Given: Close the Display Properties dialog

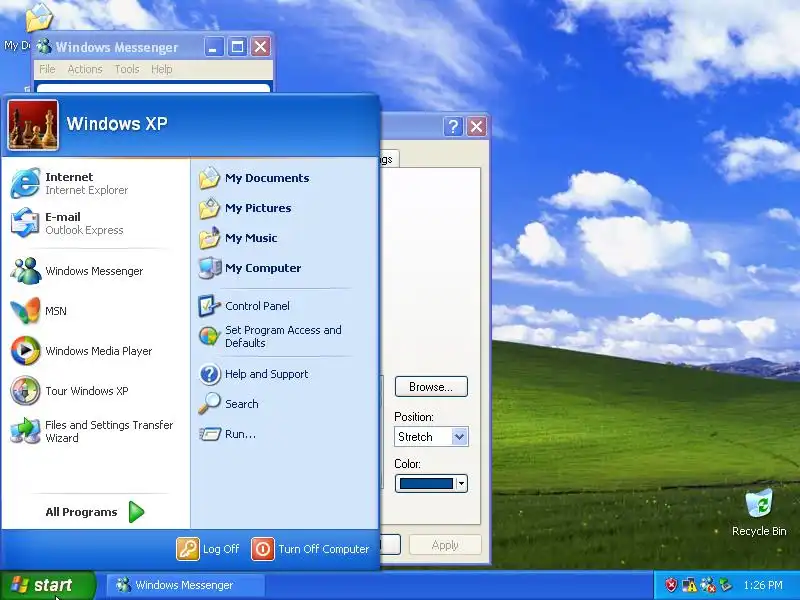Looking at the screenshot, I should (477, 126).
